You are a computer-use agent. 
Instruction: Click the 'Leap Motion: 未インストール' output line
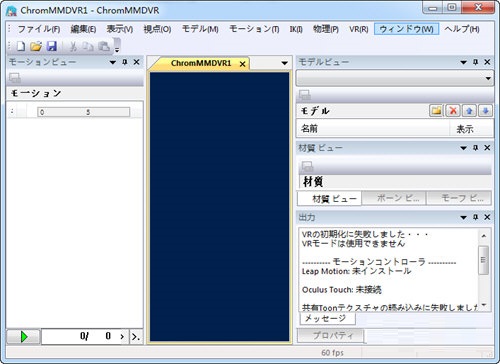pos(356,271)
